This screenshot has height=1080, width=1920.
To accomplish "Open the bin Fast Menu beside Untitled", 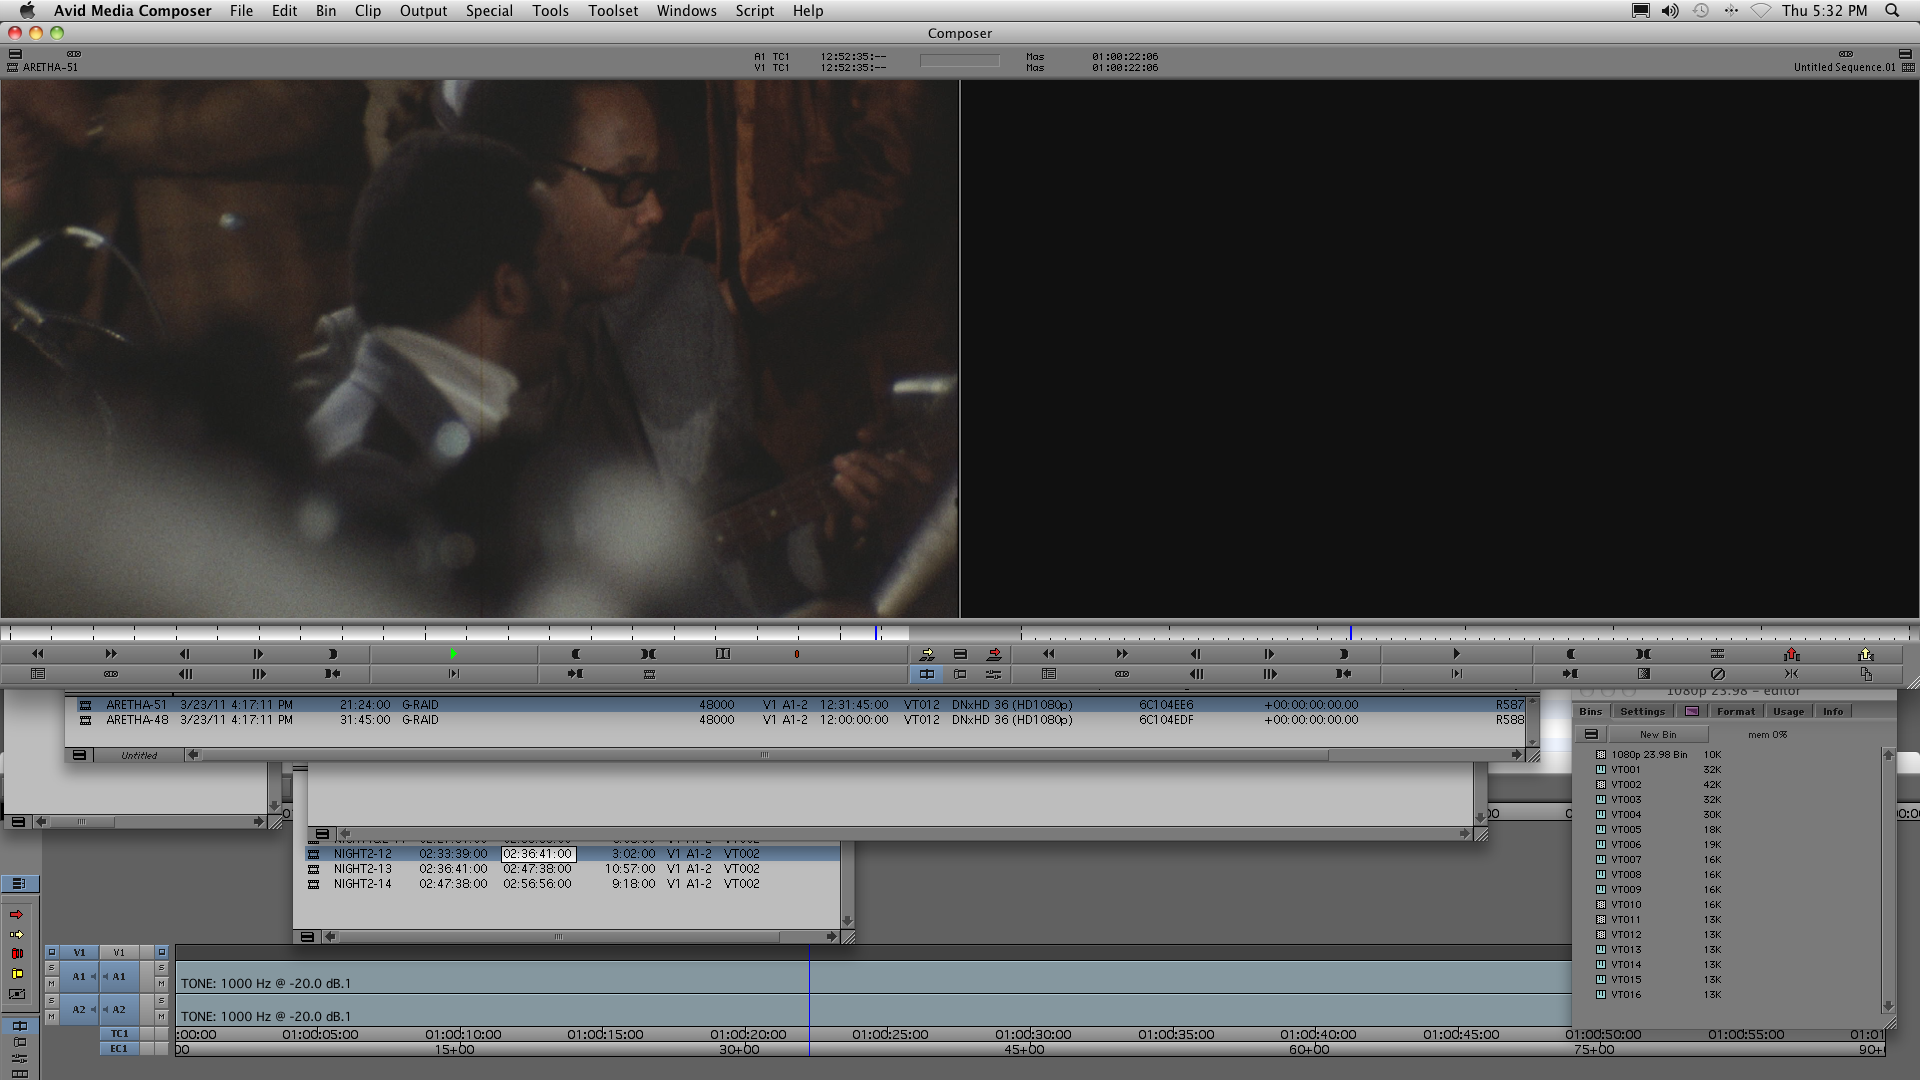I will (79, 755).
